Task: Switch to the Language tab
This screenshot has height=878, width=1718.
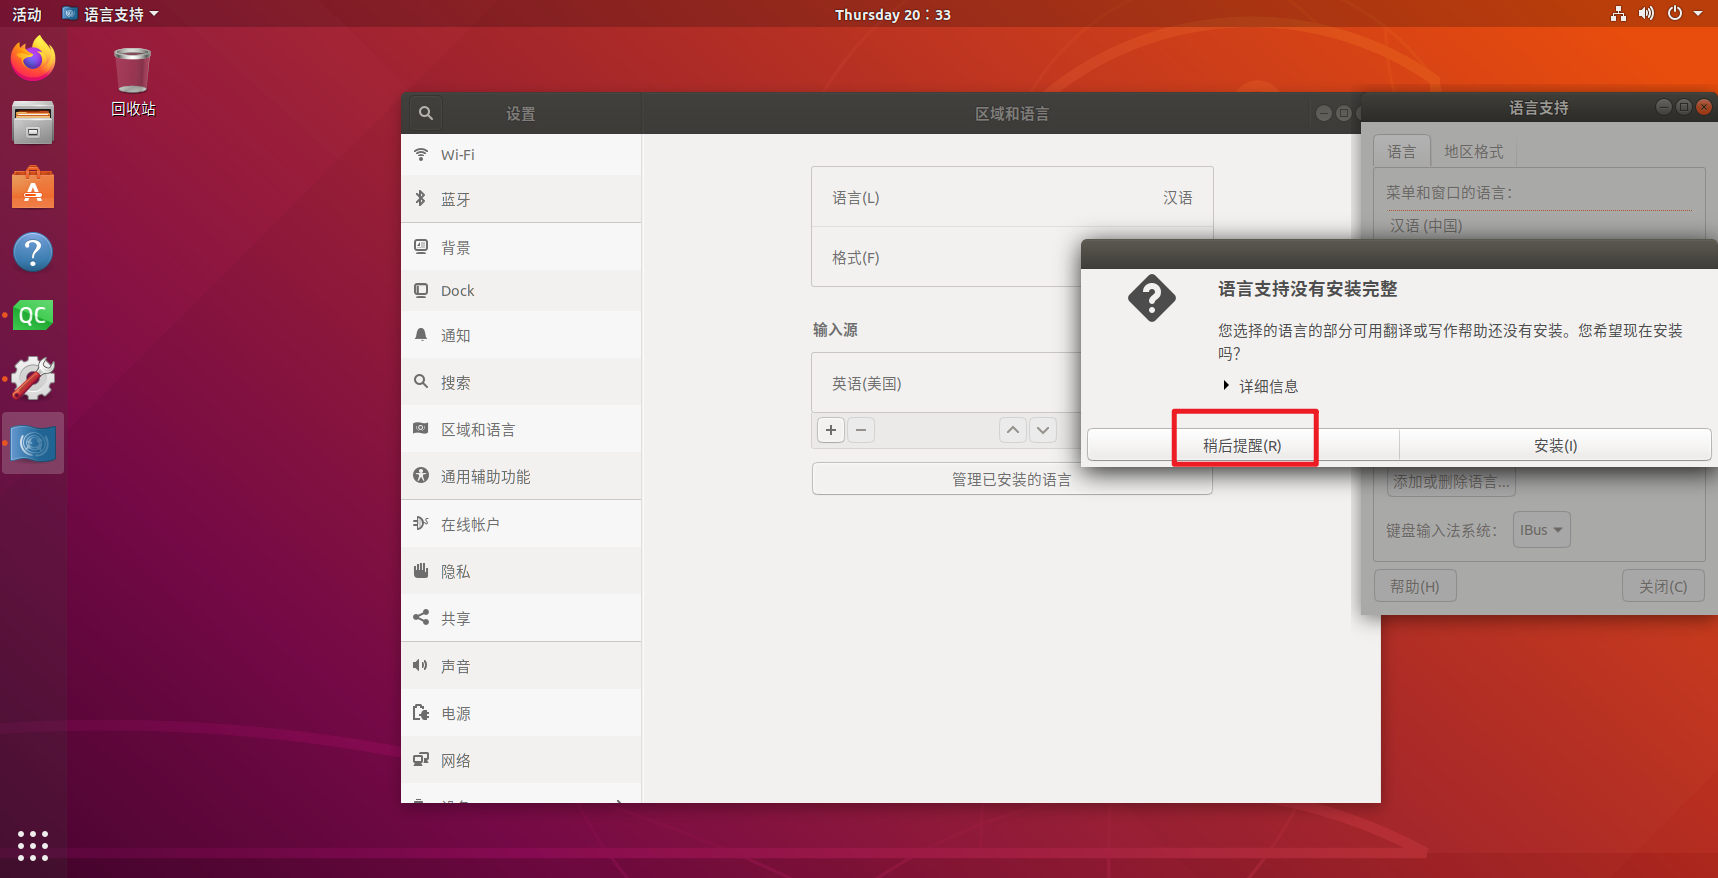Action: (1401, 151)
